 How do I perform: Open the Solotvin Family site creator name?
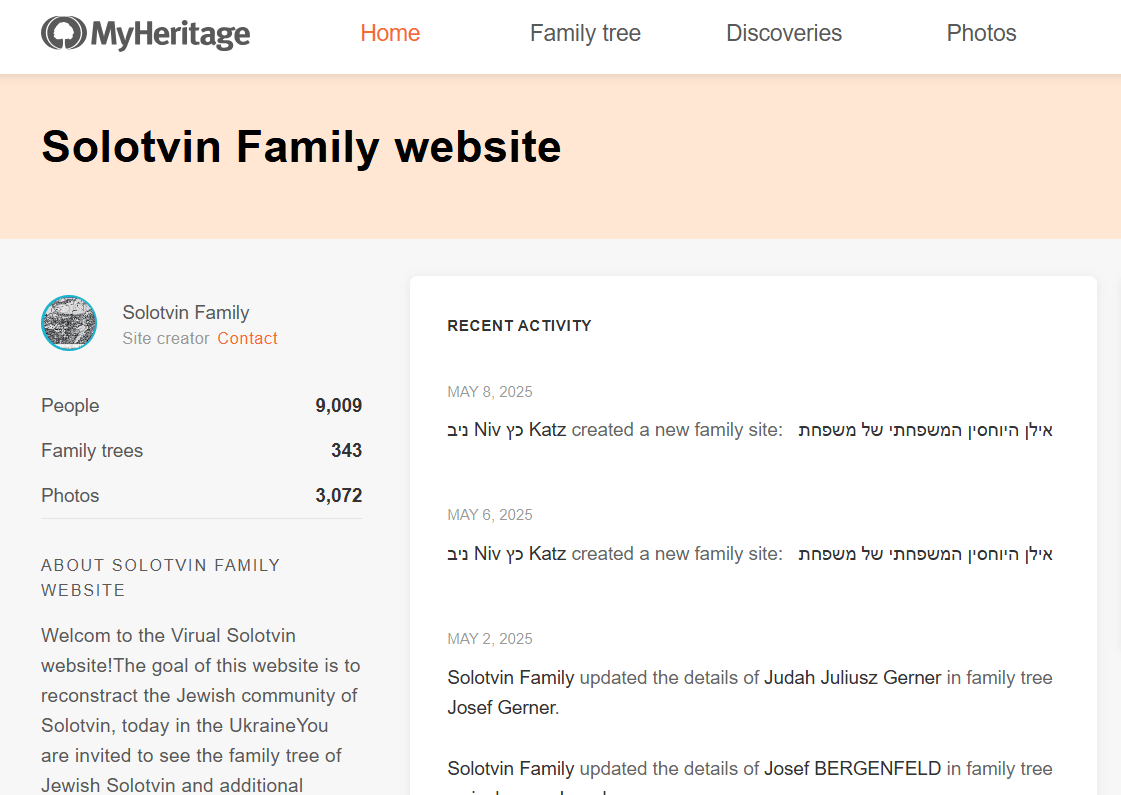(x=186, y=312)
